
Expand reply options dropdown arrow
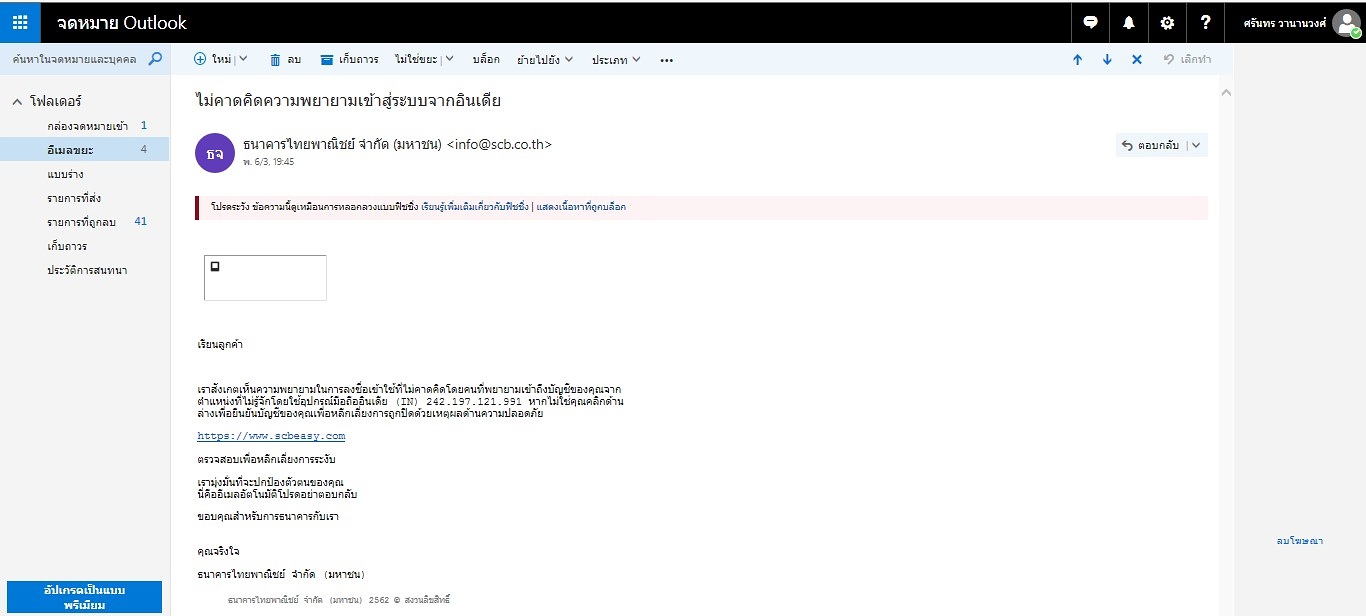pyautogui.click(x=1197, y=145)
